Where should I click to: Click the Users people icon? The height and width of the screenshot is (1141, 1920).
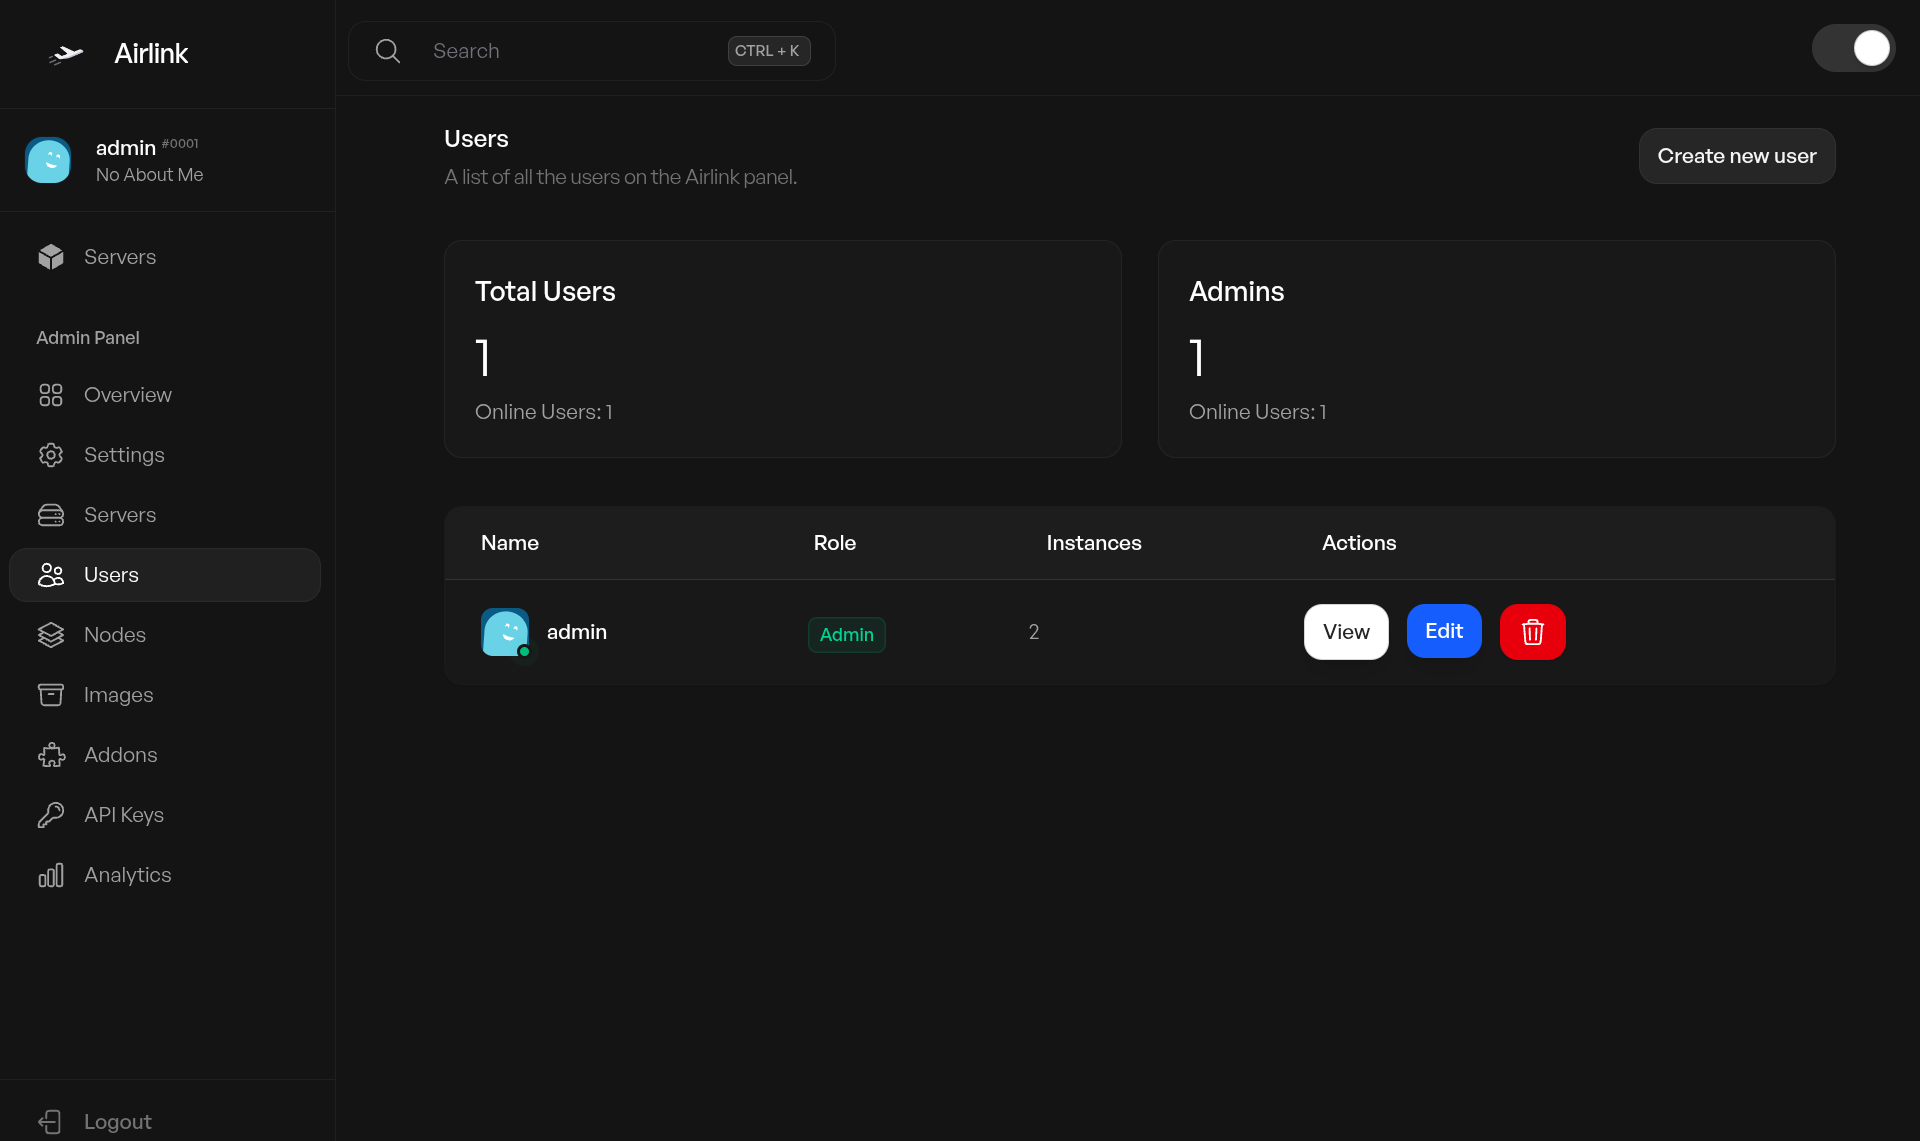51,575
